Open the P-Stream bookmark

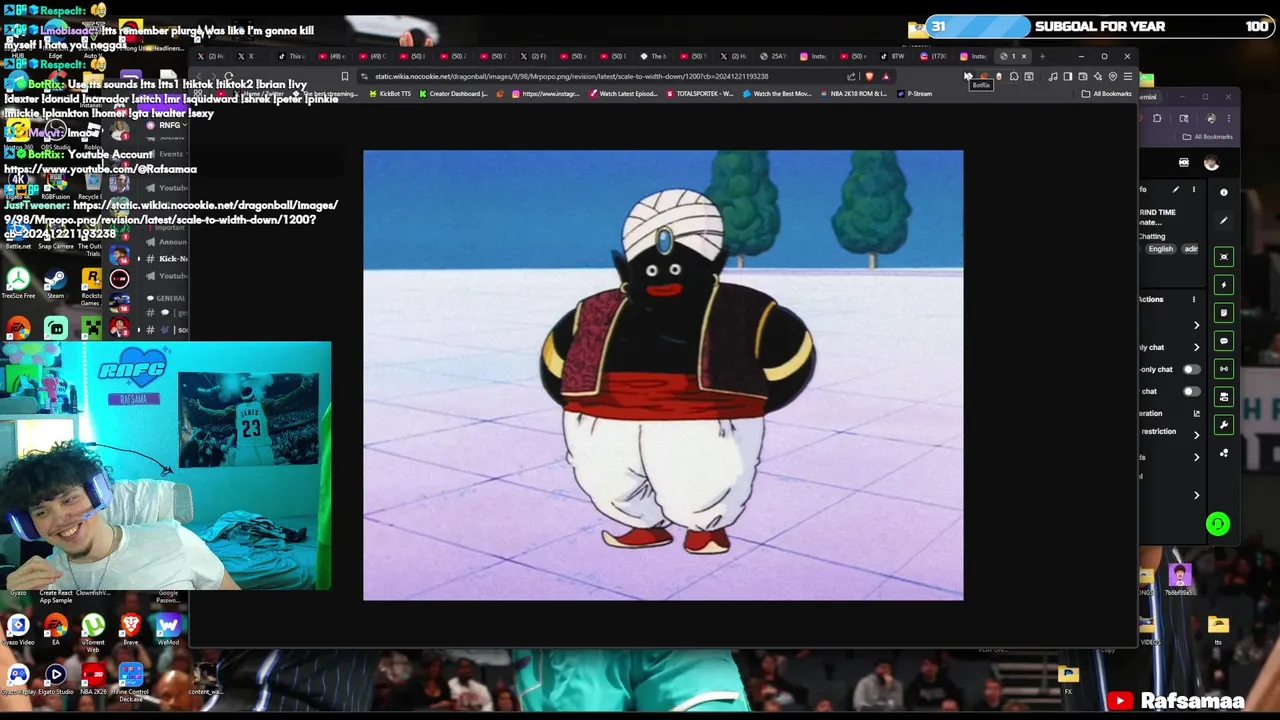click(915, 94)
